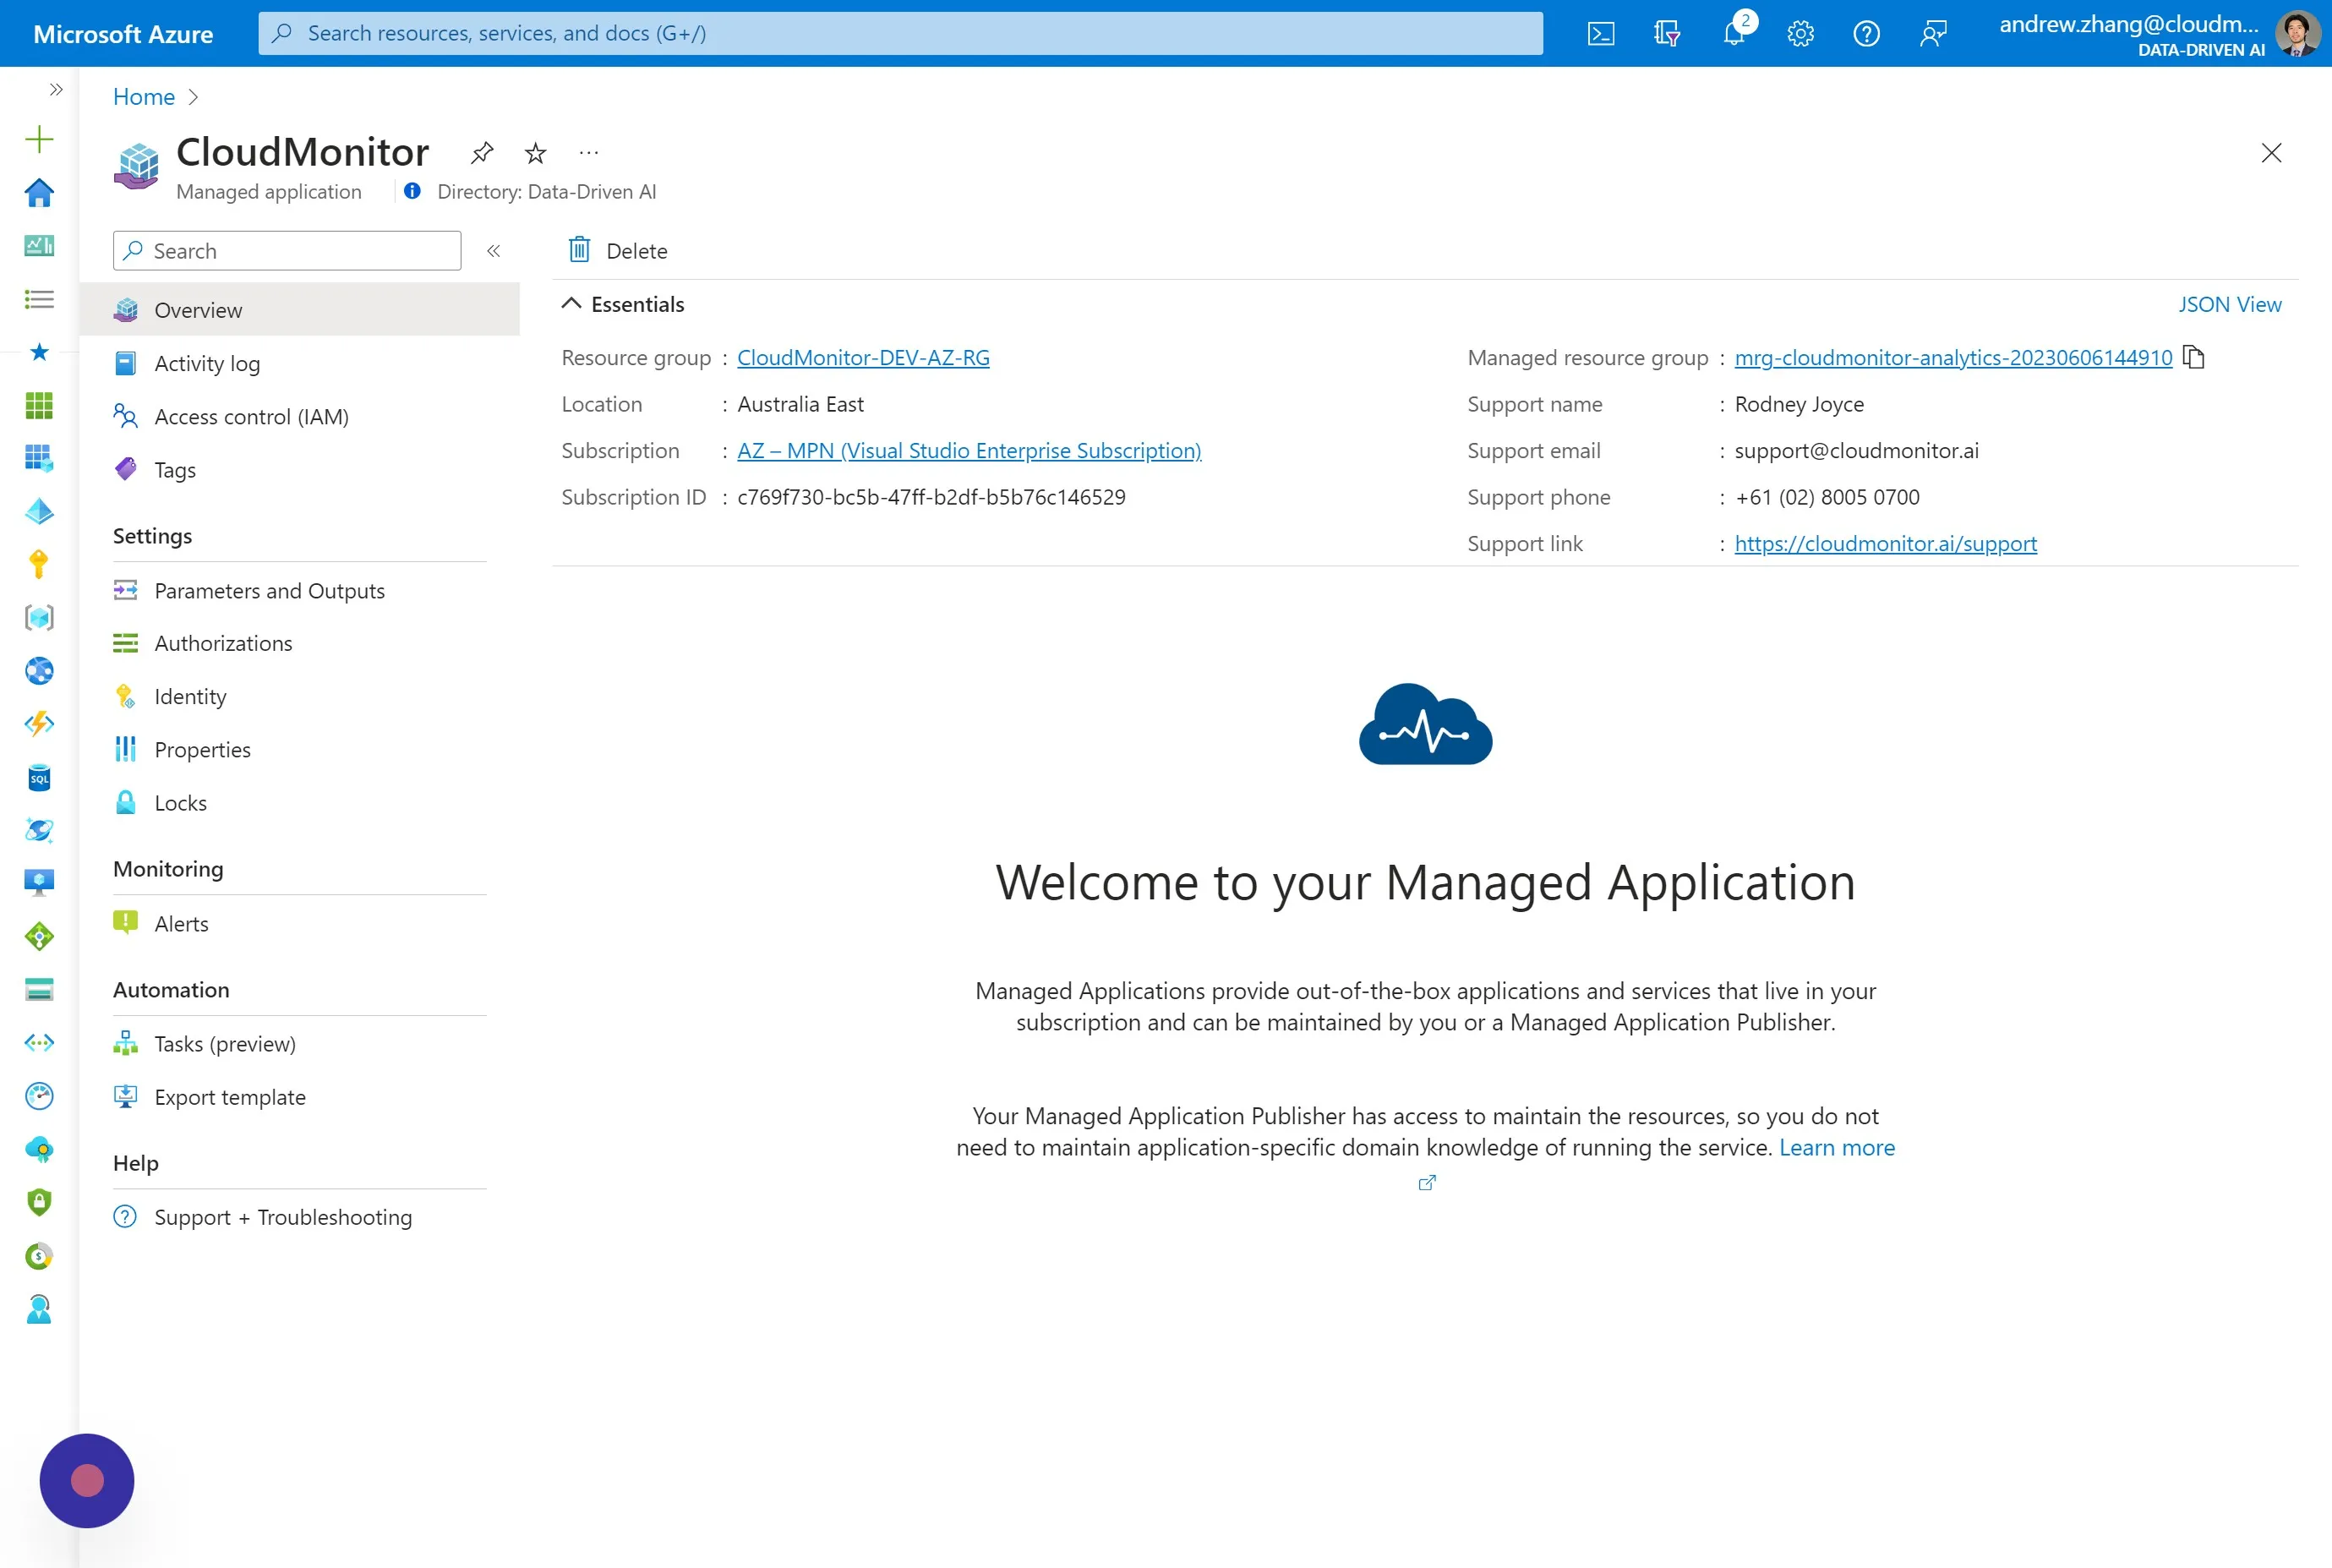Click the chevron after the Home breadcrumb
This screenshot has height=1568, width=2332.
coord(194,97)
